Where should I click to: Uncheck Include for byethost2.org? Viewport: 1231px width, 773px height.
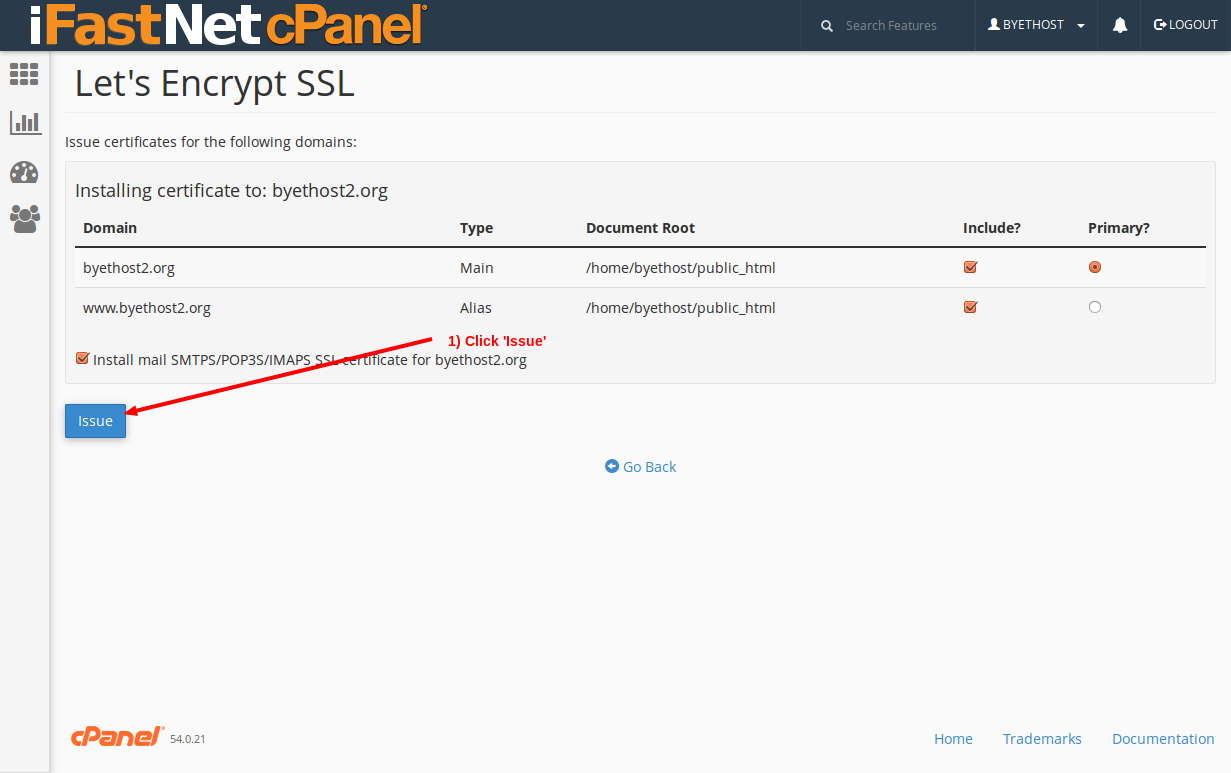click(970, 267)
